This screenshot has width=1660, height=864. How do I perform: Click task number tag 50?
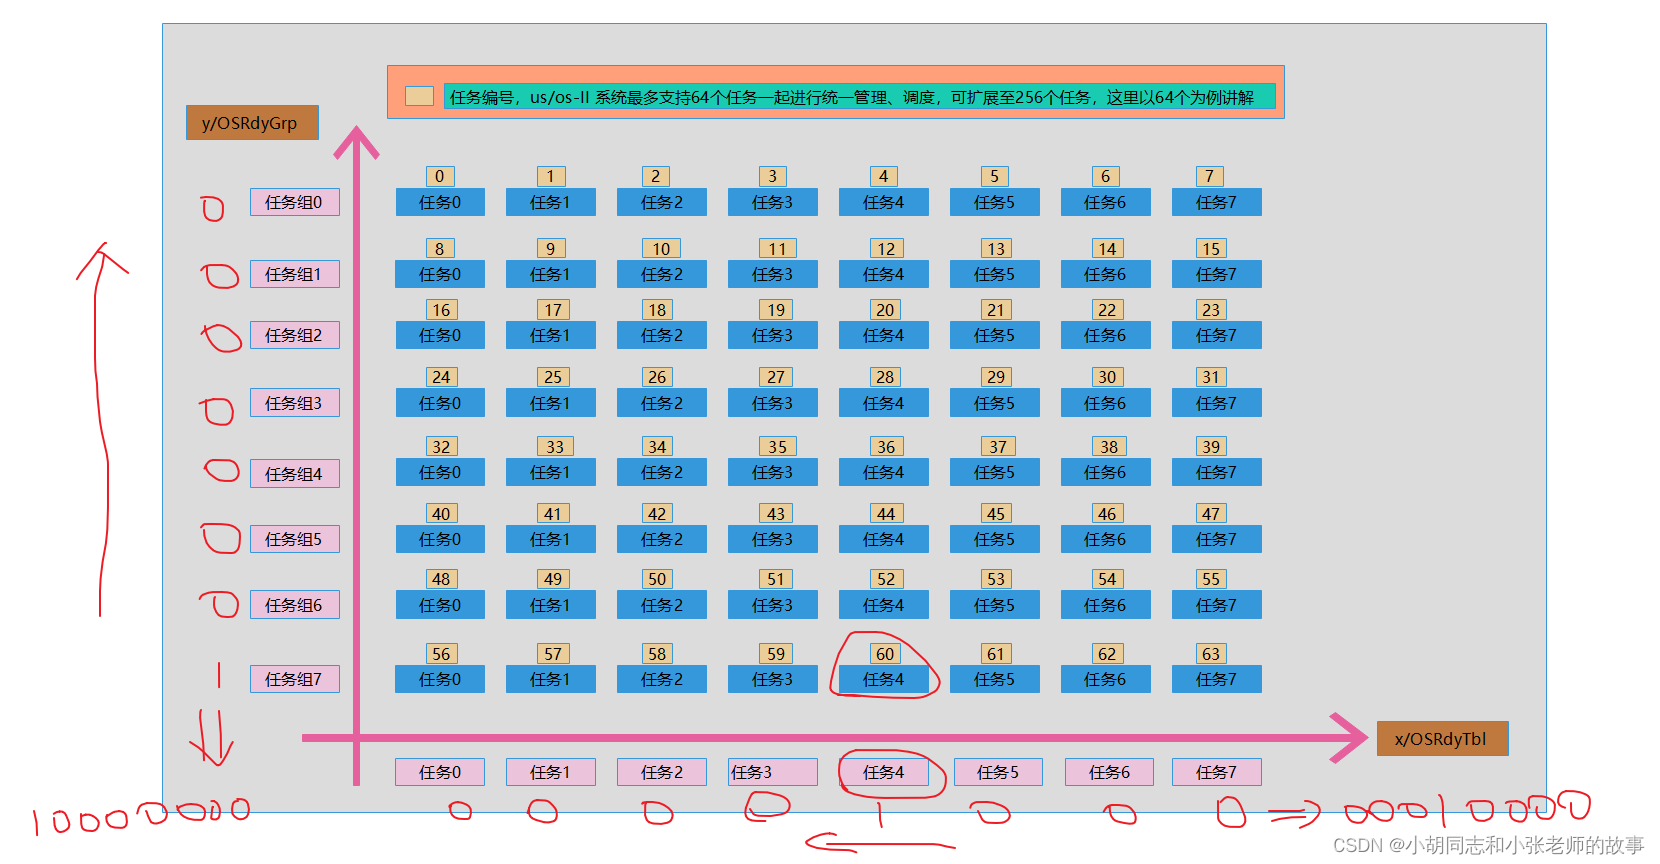coord(657,579)
